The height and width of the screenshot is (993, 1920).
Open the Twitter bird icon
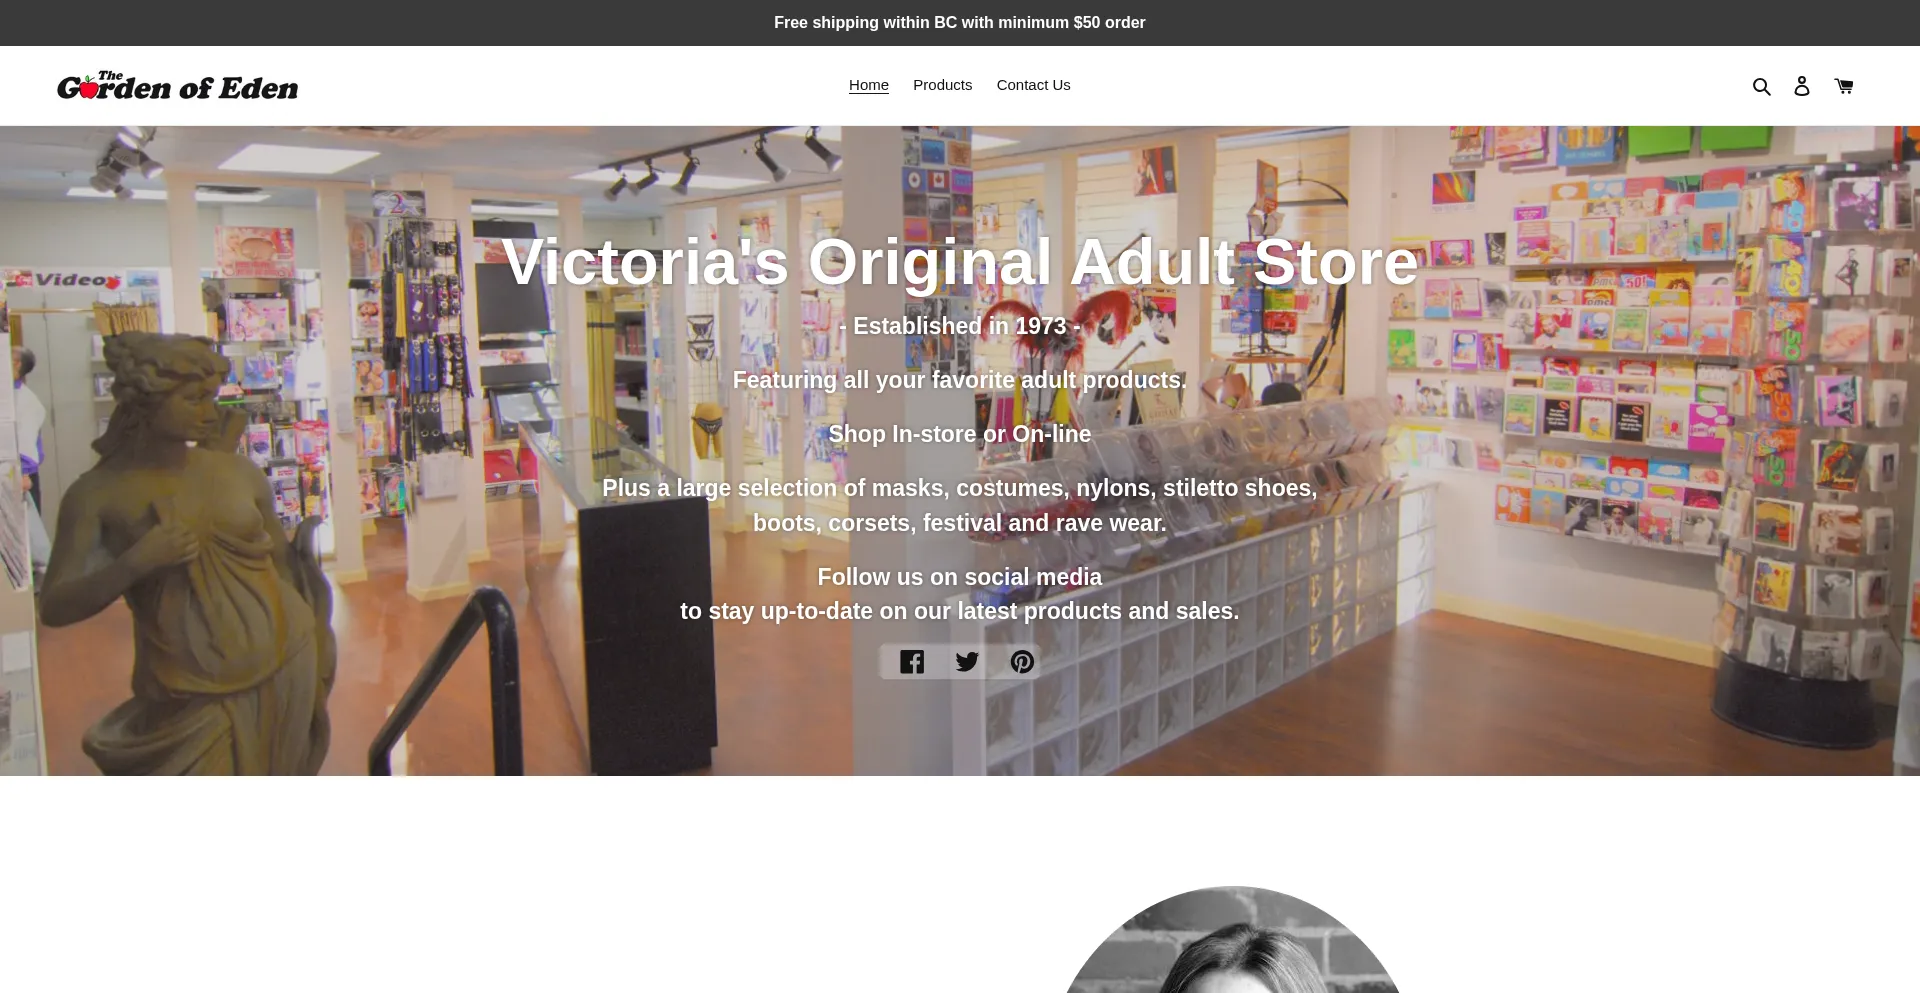pos(967,662)
